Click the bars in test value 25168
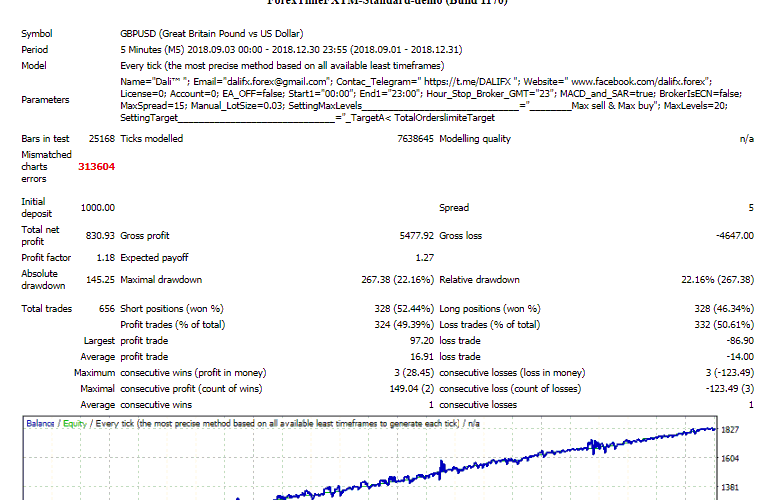This screenshot has width=773, height=500. click(101, 139)
